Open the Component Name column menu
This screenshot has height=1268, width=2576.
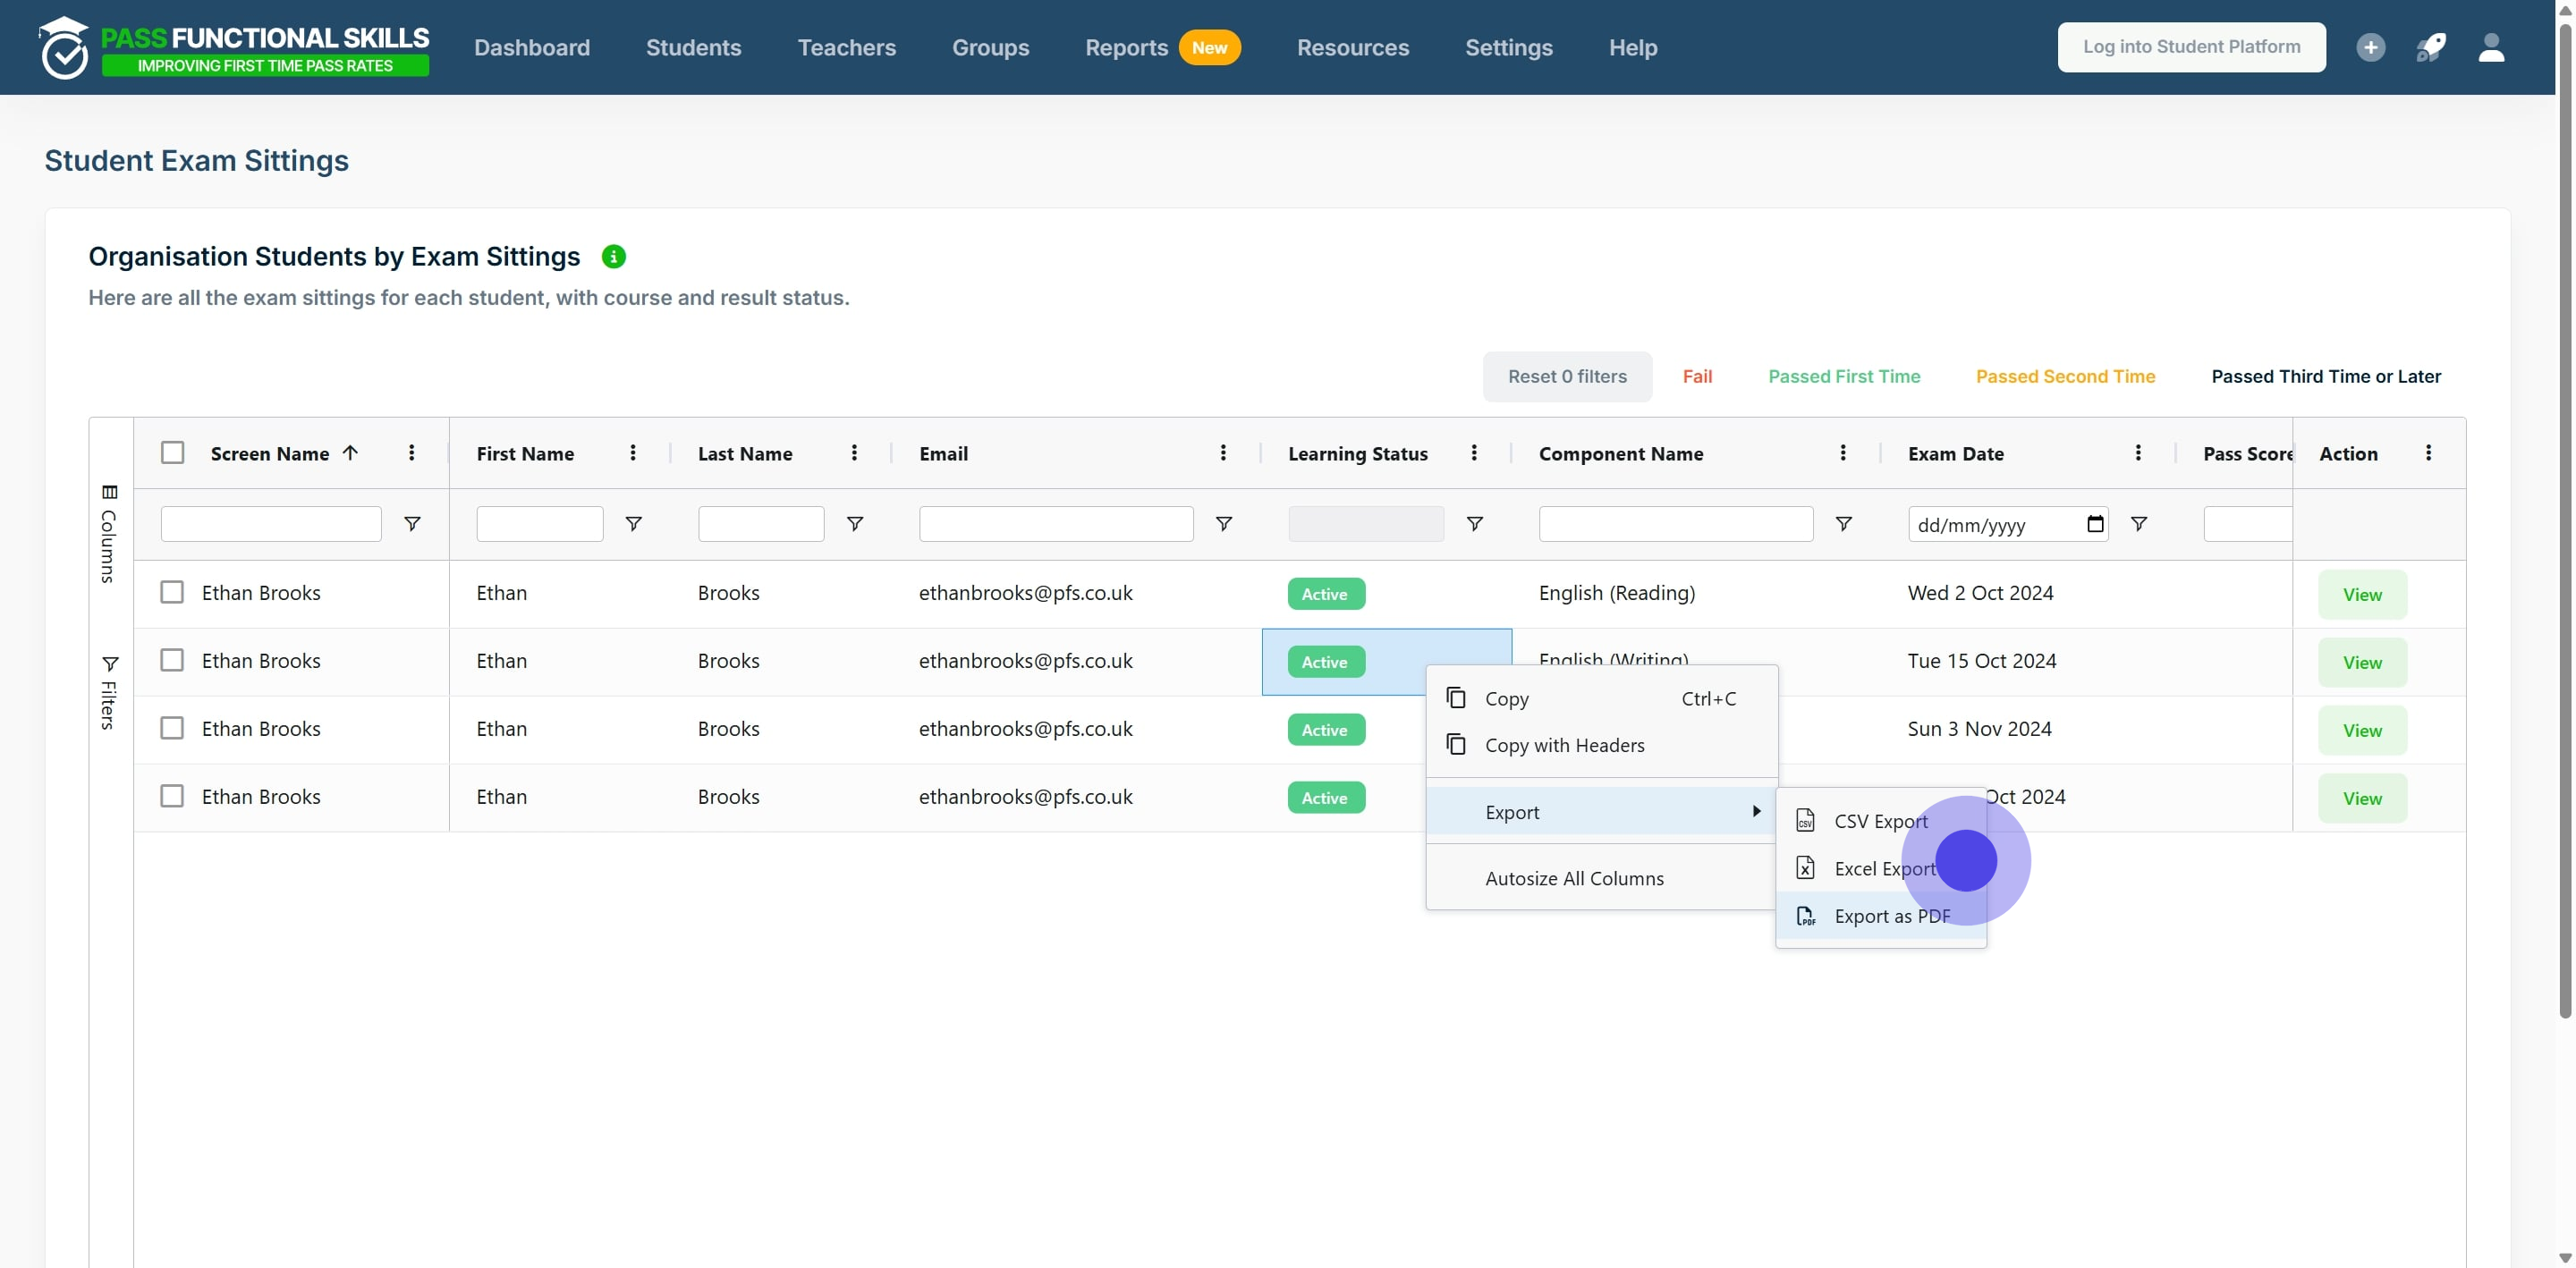tap(1842, 453)
